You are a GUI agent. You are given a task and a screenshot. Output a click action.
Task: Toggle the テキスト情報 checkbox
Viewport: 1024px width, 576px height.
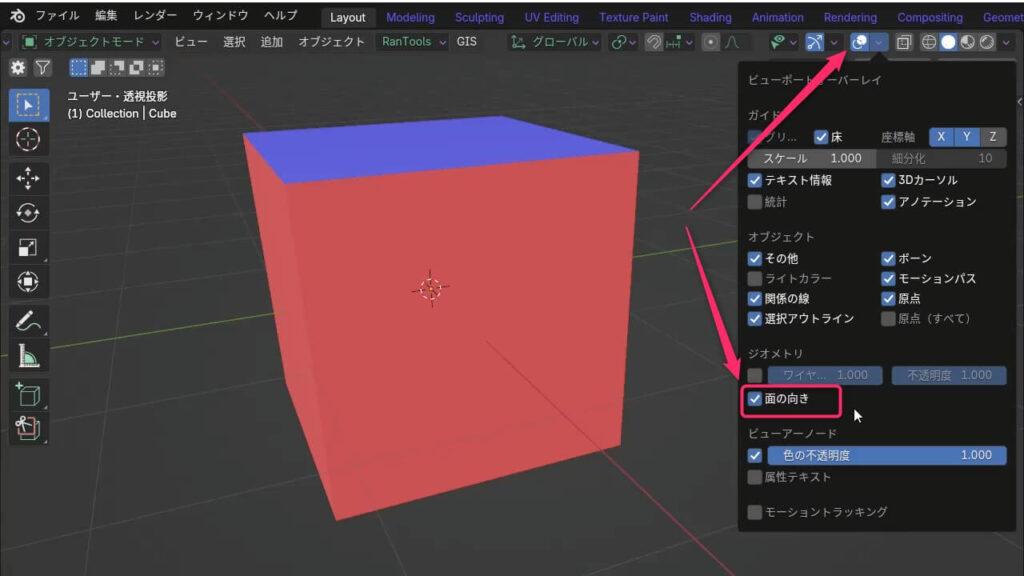click(755, 180)
